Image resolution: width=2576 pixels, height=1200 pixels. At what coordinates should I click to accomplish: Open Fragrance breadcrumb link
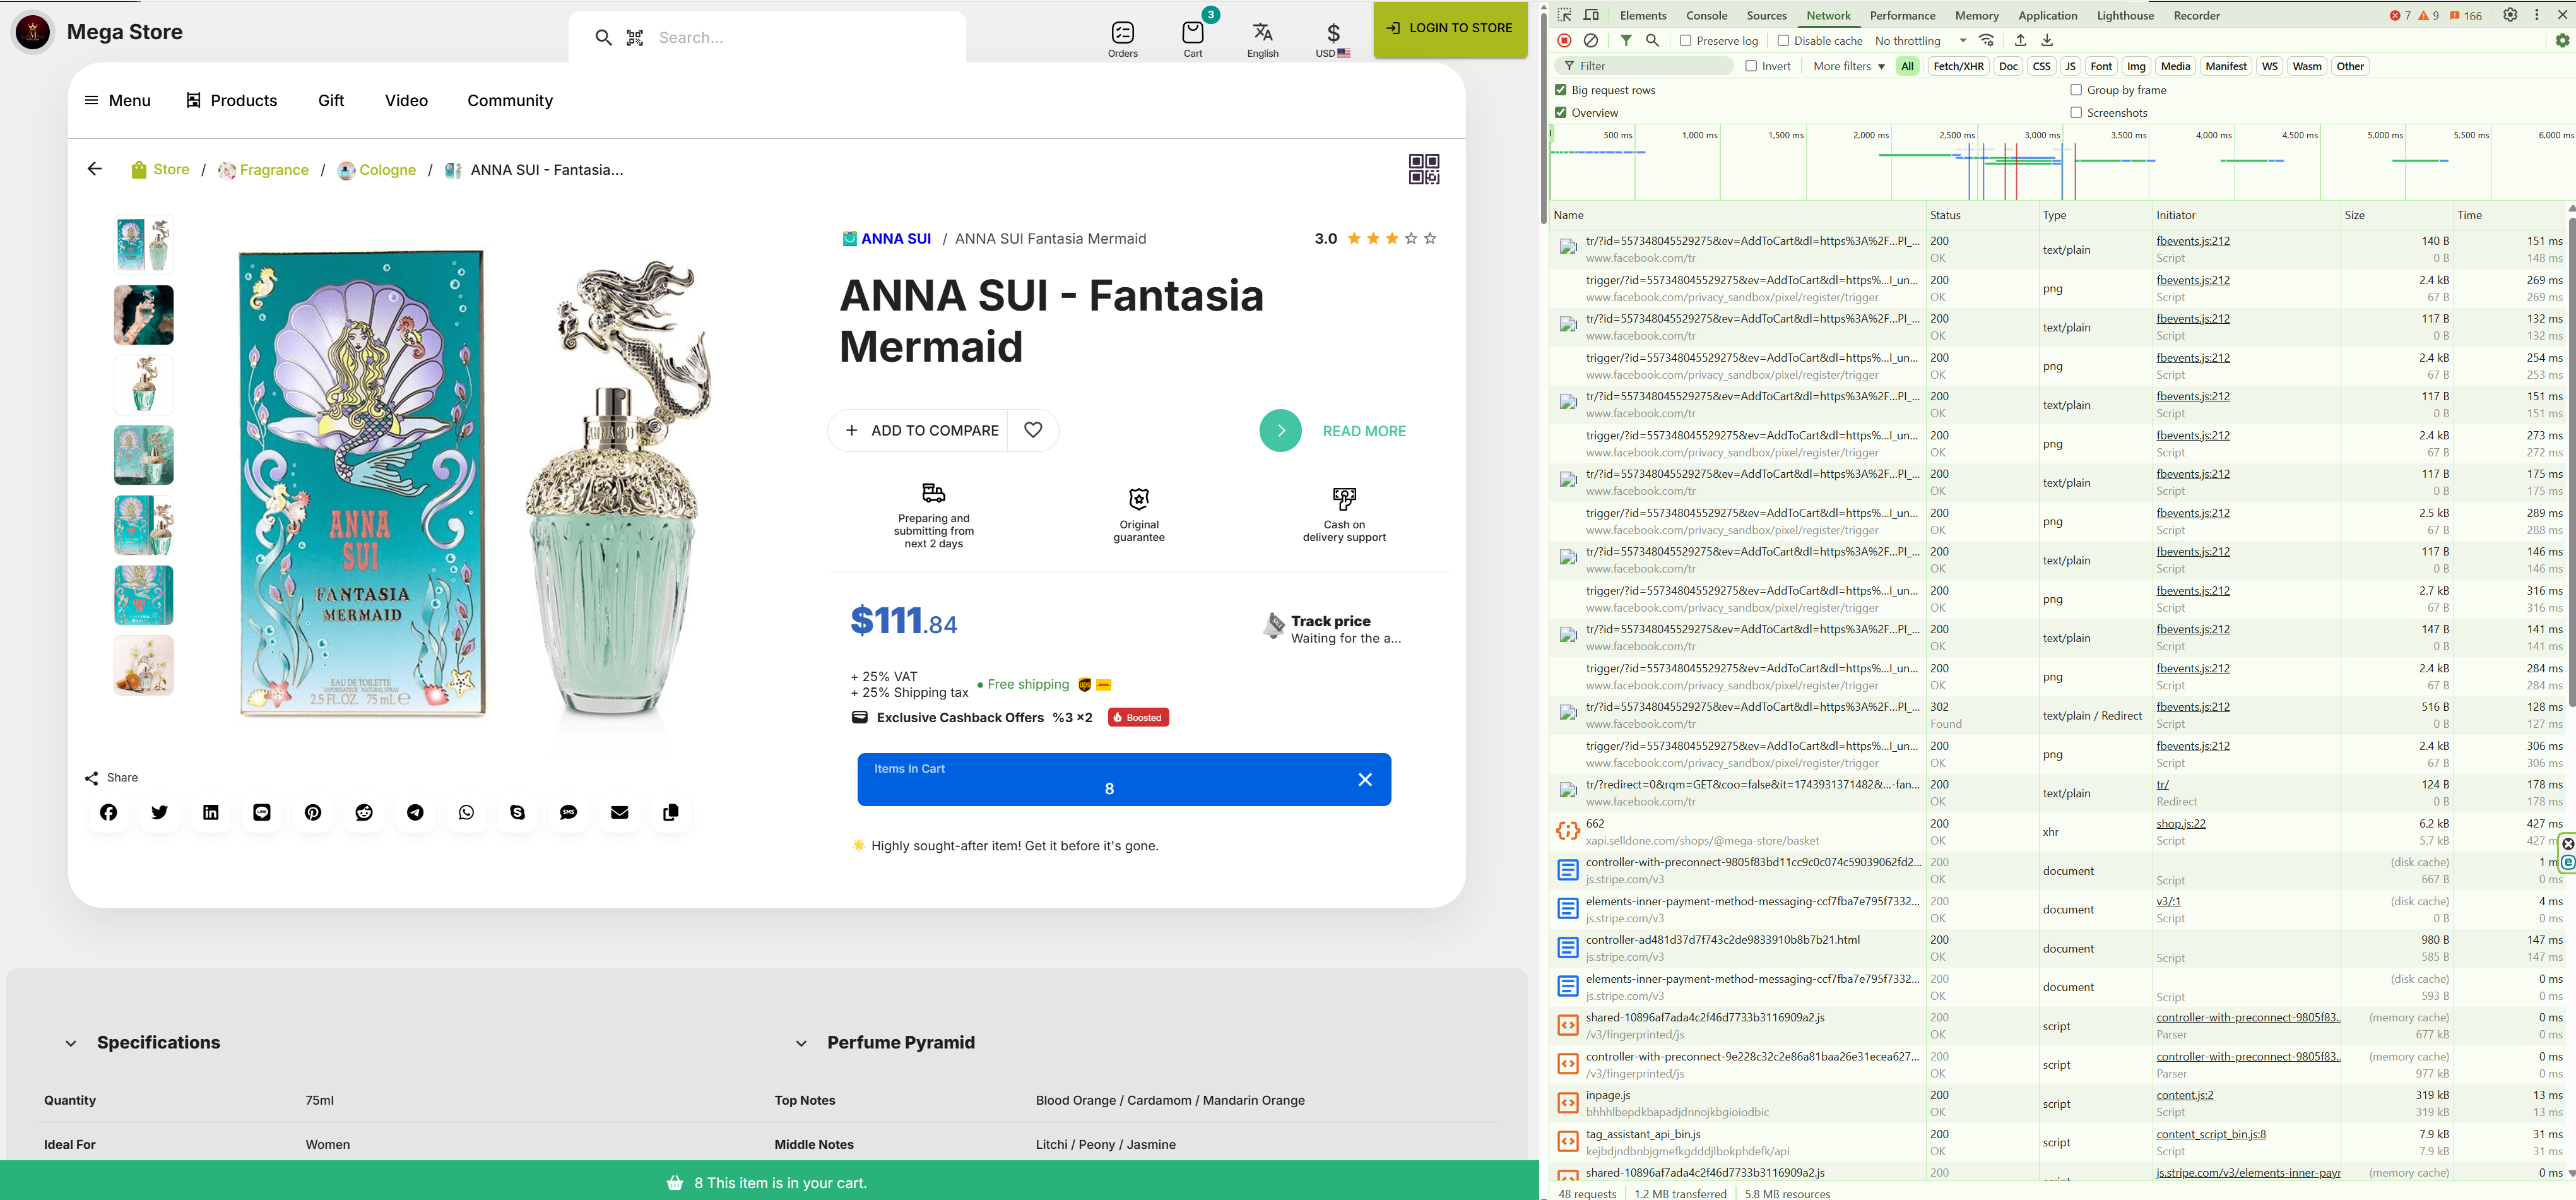pos(263,170)
